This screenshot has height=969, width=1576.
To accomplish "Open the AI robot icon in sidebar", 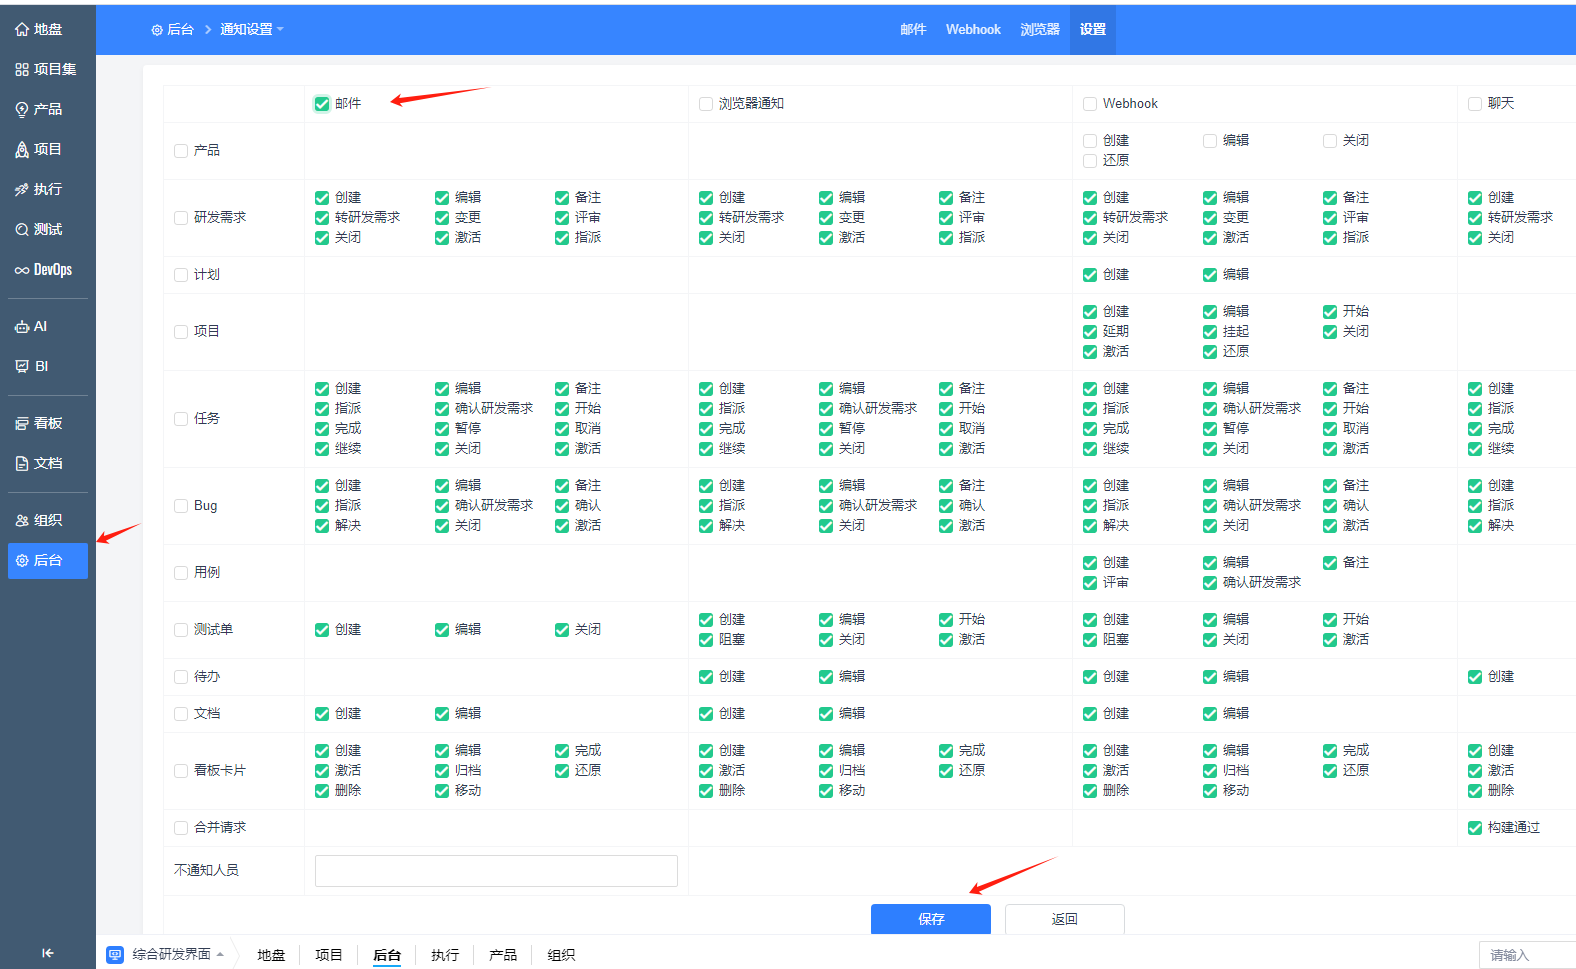I will pyautogui.click(x=22, y=327).
